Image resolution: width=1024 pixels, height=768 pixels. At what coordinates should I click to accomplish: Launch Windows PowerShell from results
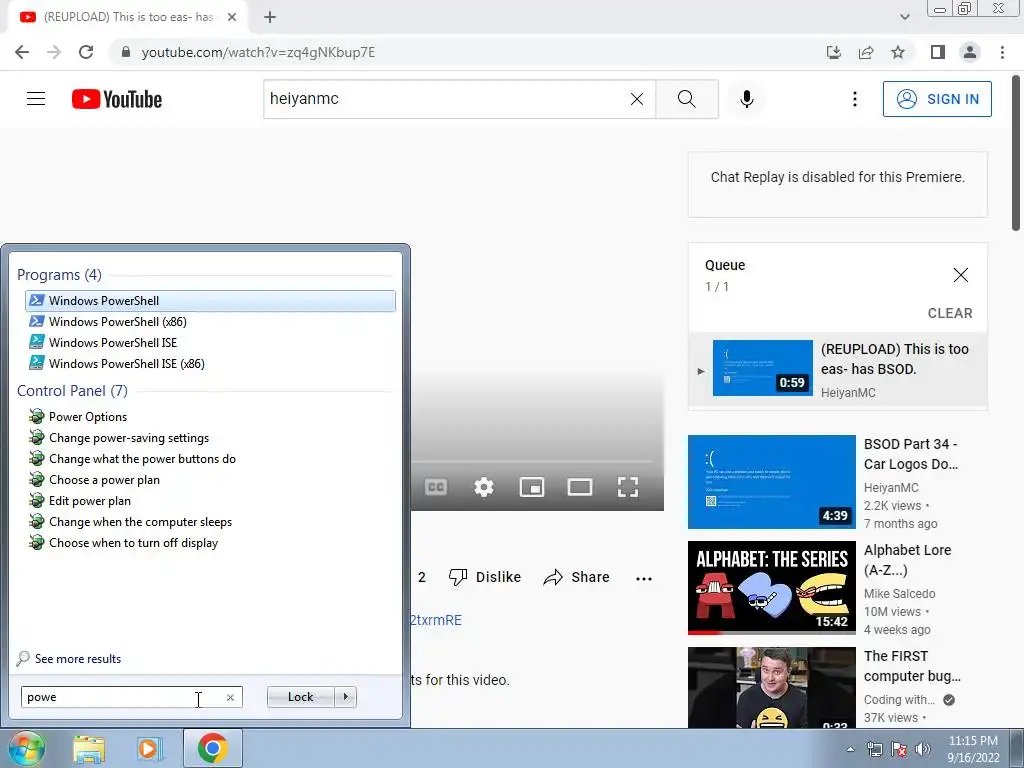tap(210, 300)
